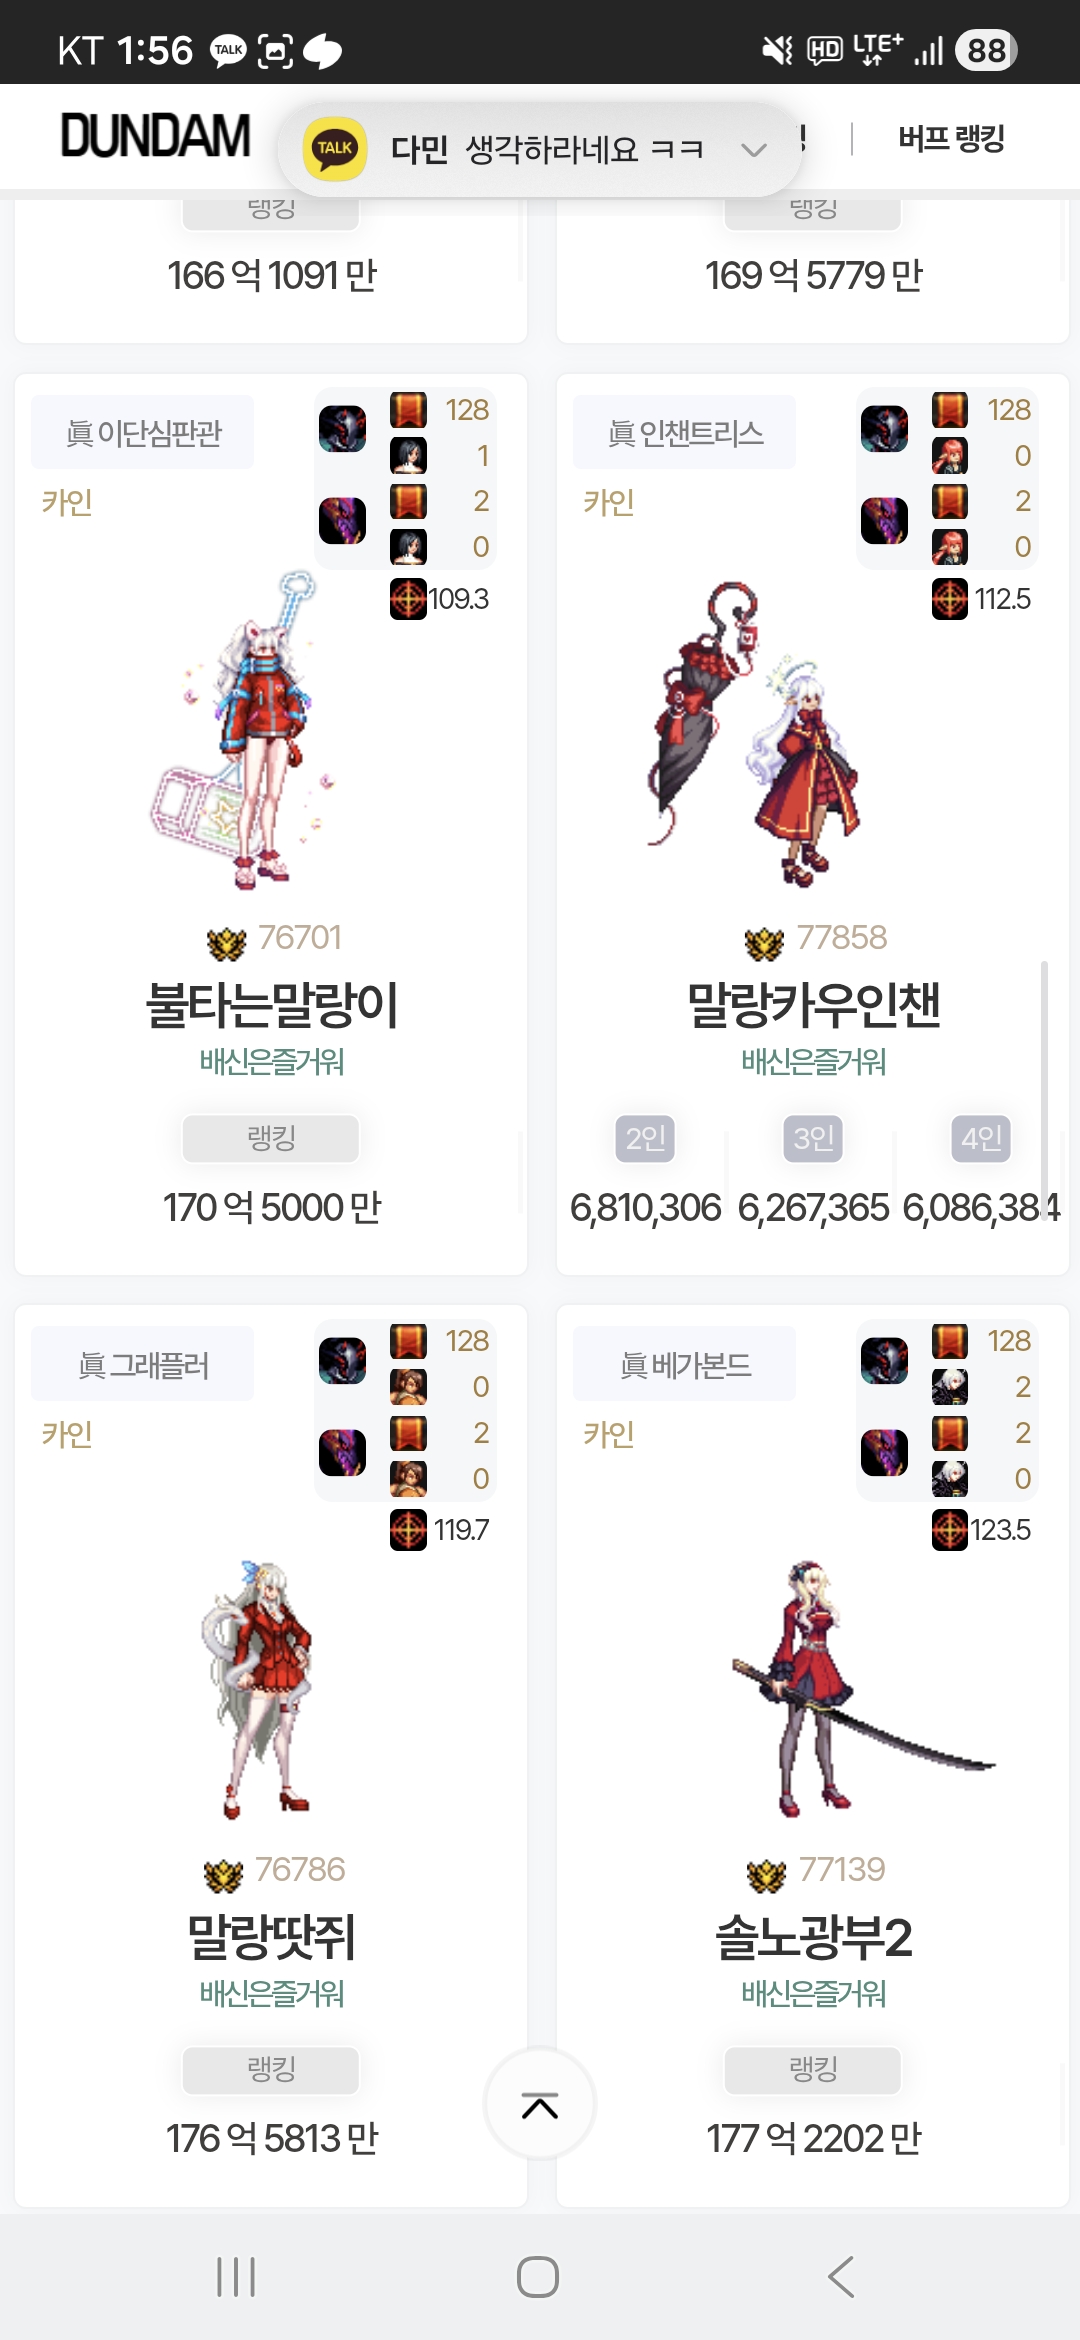Select the 2인 party option
Screen dimensions: 1080x2340
pos(645,1138)
